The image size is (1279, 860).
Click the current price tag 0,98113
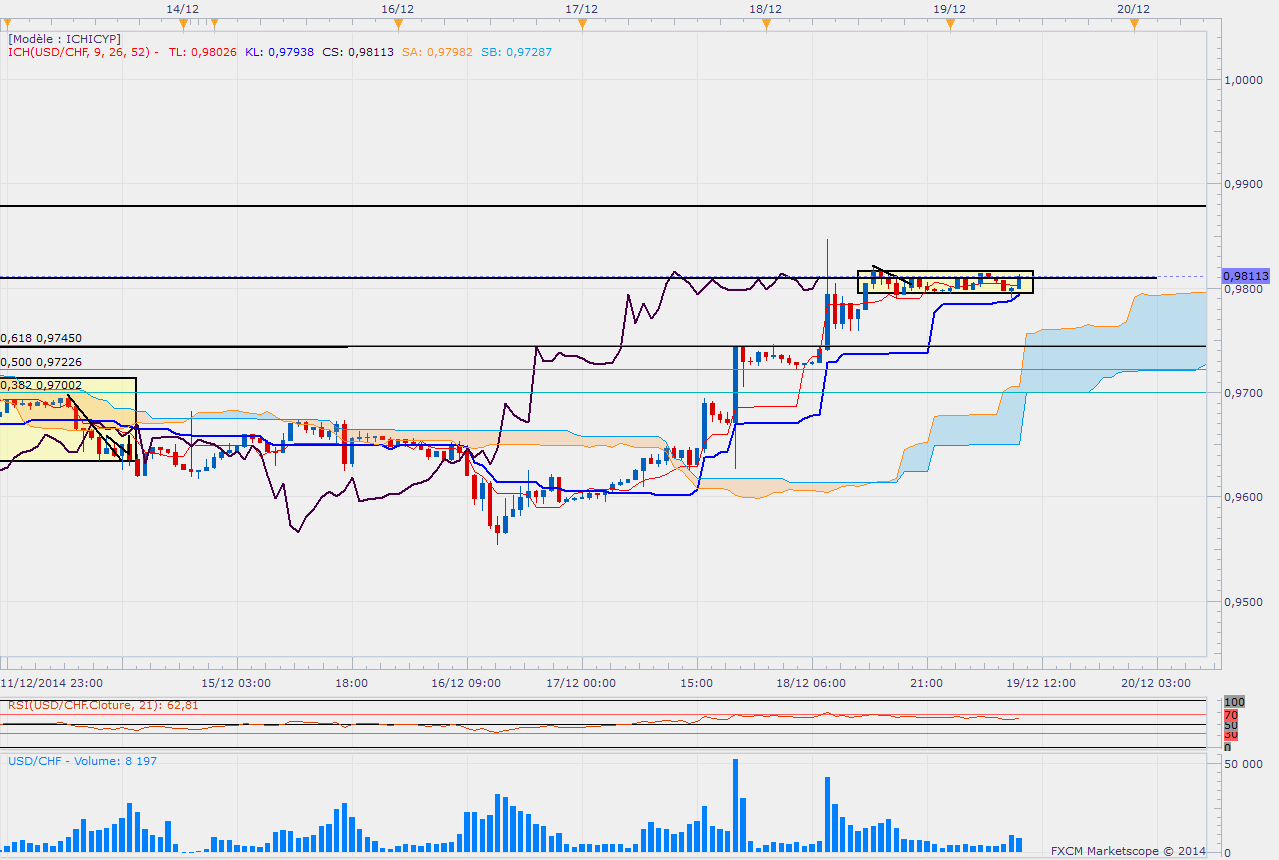pos(1246,276)
